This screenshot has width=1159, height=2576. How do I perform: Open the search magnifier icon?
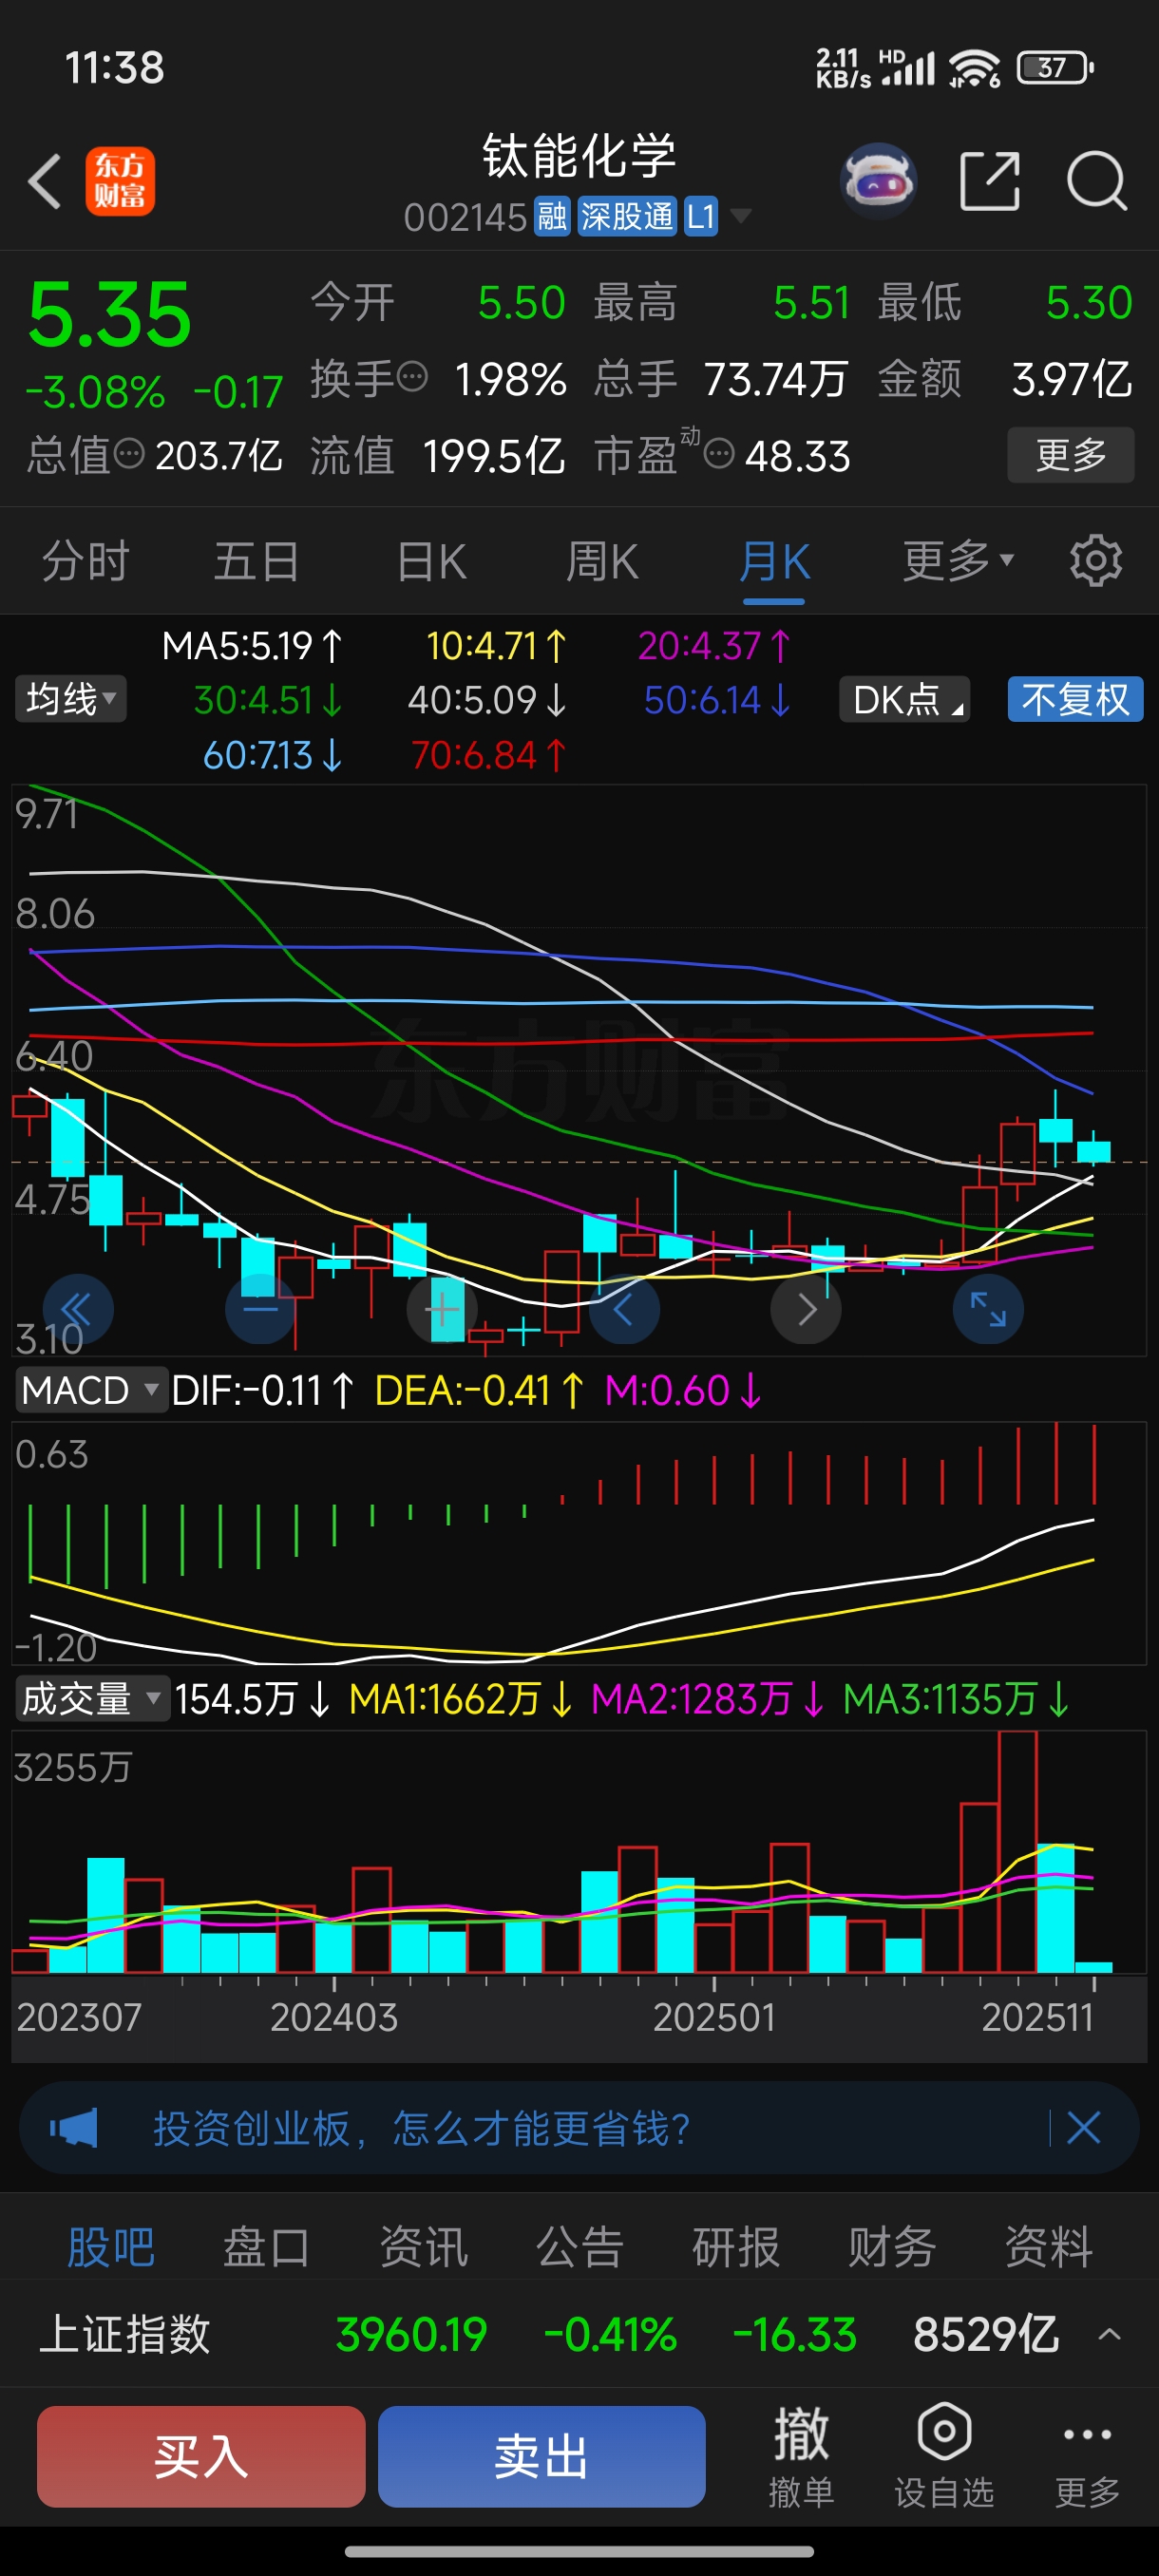[x=1096, y=181]
